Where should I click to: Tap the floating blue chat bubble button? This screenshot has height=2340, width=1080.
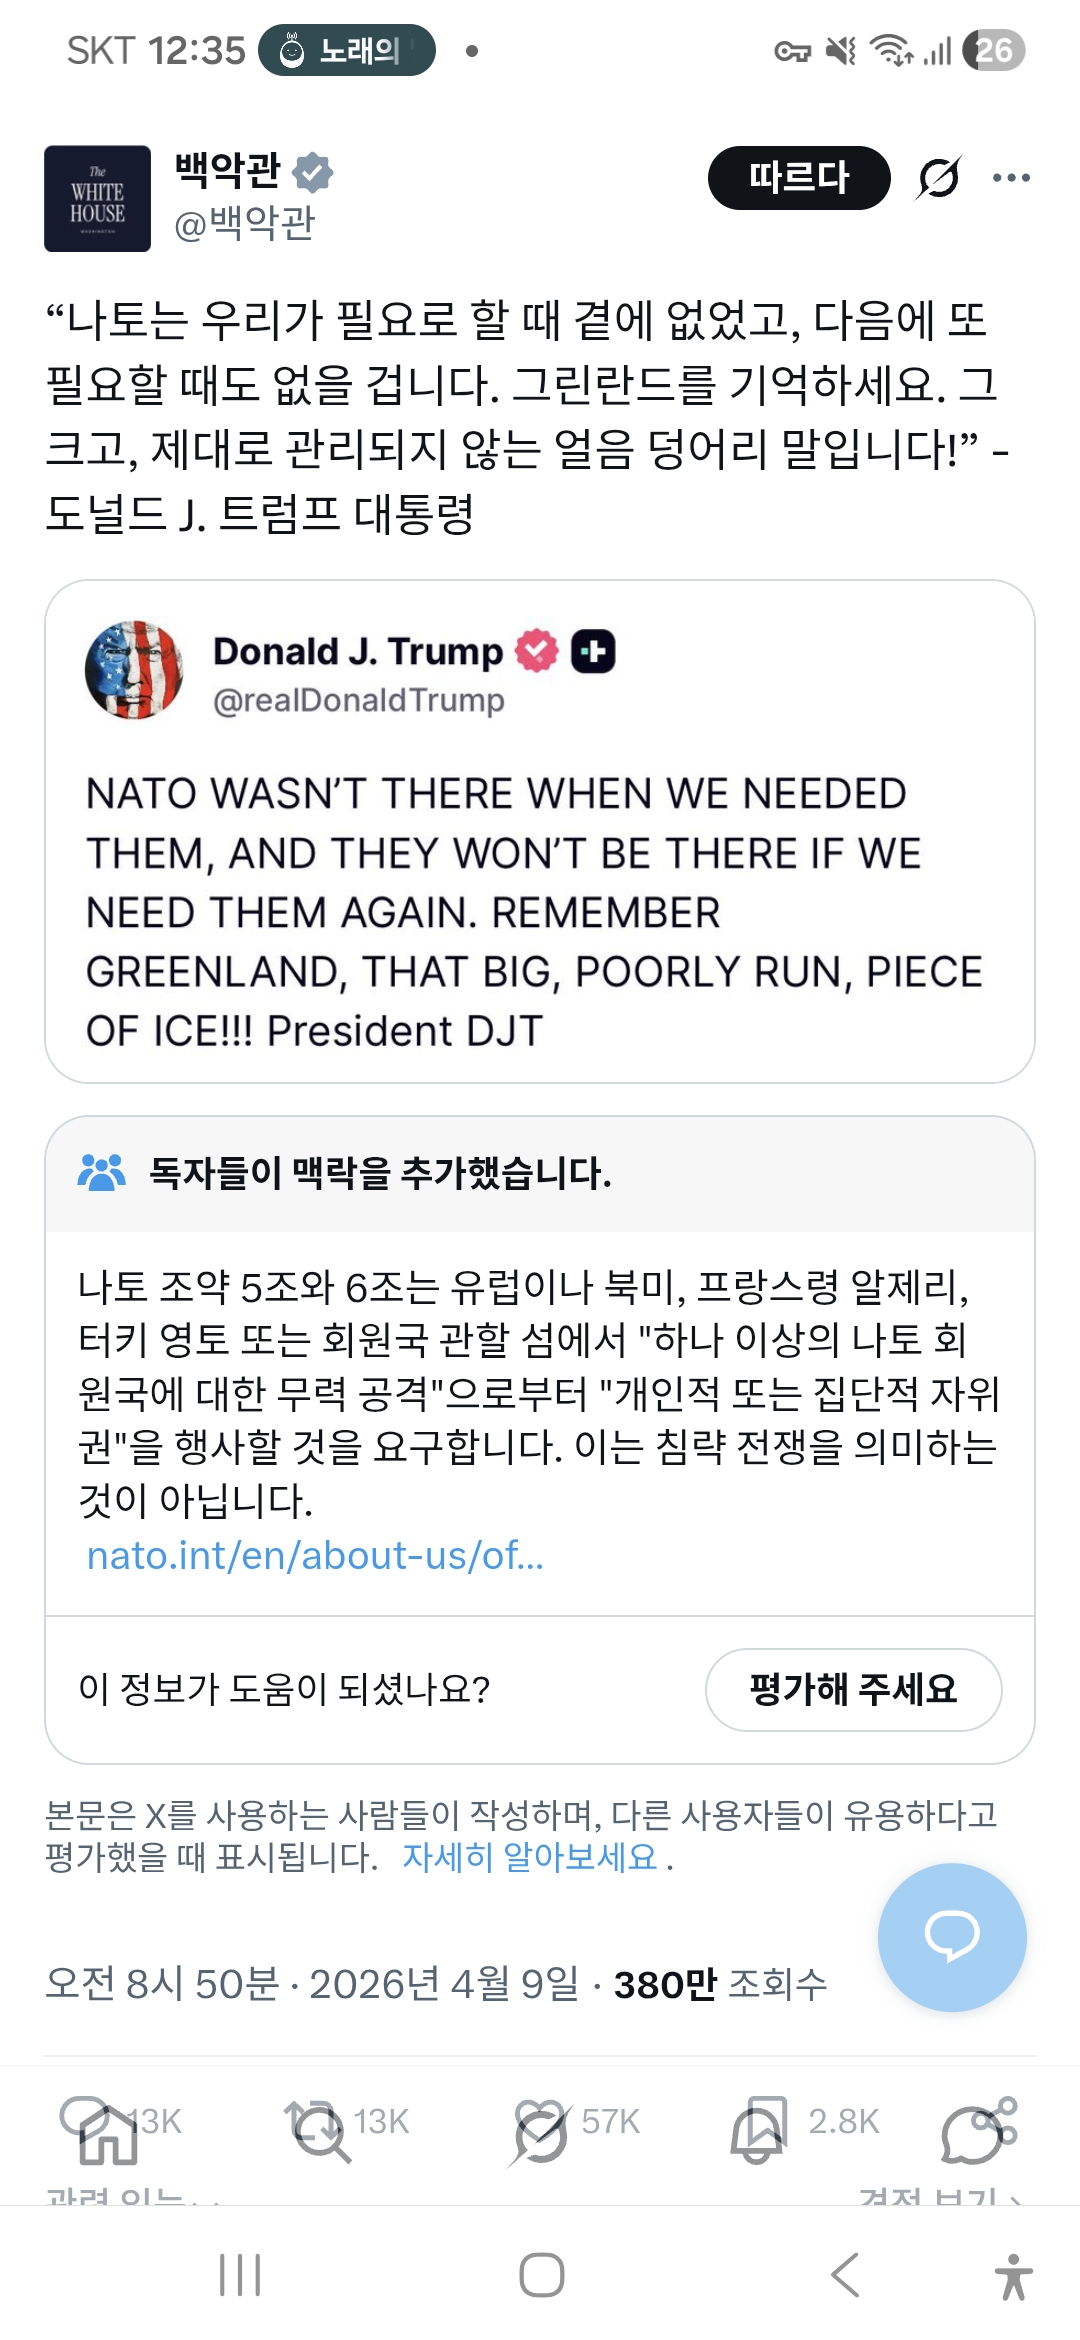pyautogui.click(x=951, y=1937)
